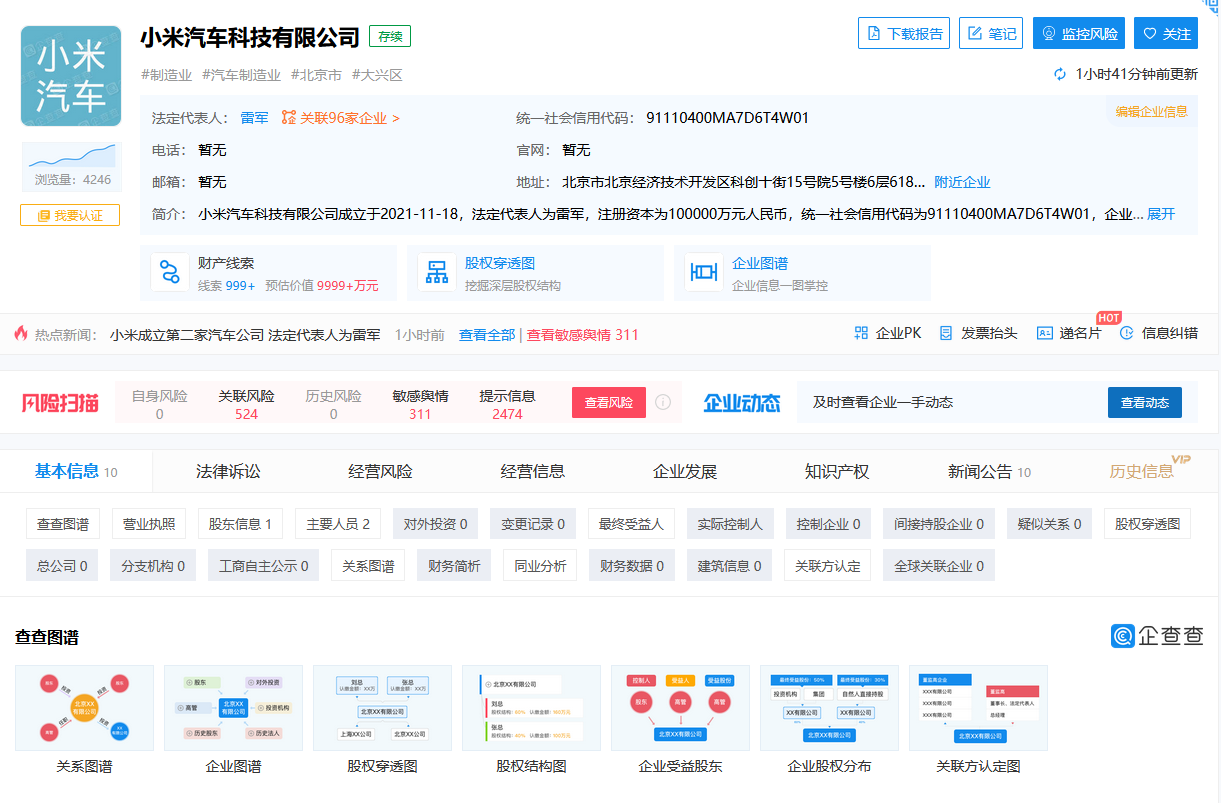This screenshot has width=1221, height=803.
Task: Switch to 经营风险 tab
Action: pyautogui.click(x=380, y=471)
